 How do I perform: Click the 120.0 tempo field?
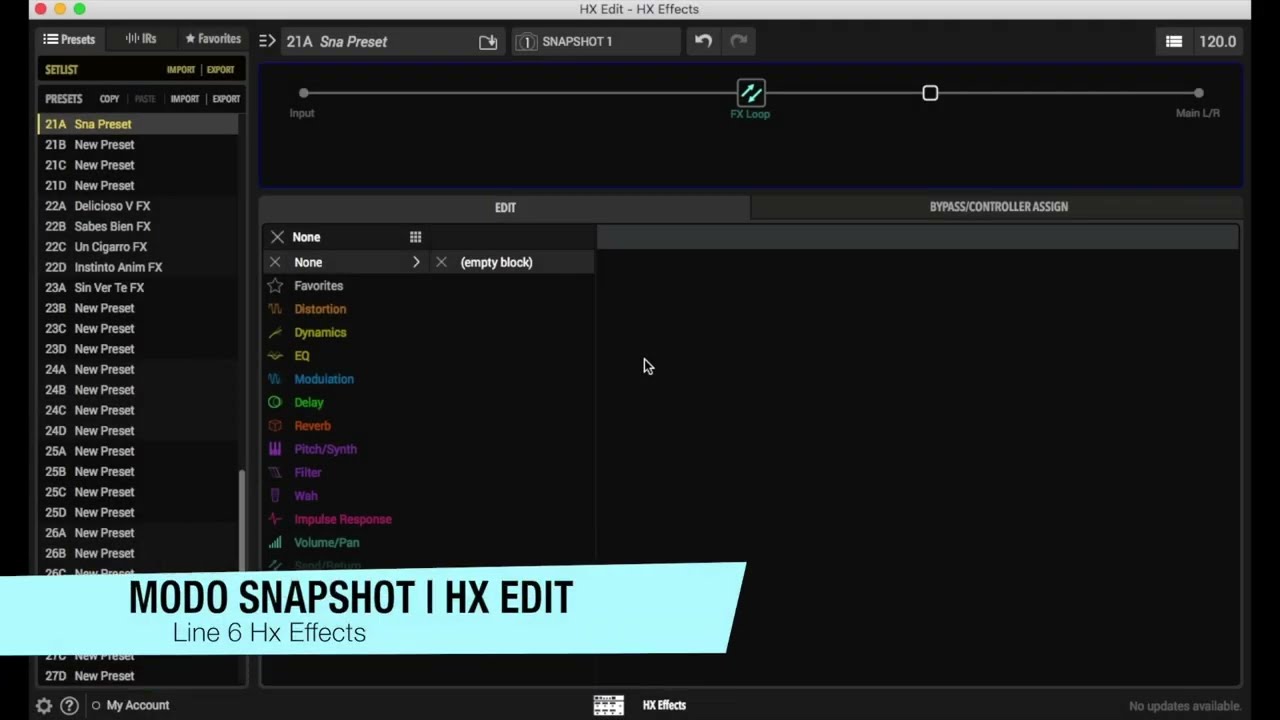[x=1217, y=41]
